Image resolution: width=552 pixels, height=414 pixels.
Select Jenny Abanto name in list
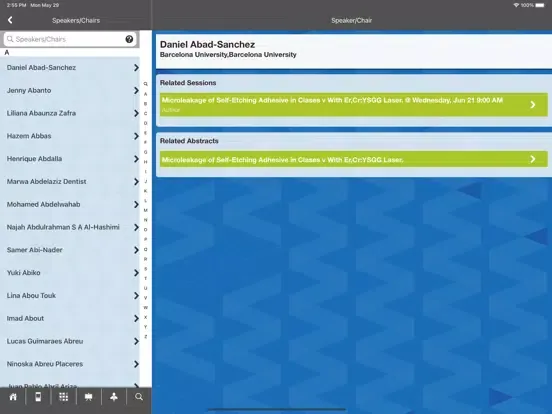(x=29, y=90)
